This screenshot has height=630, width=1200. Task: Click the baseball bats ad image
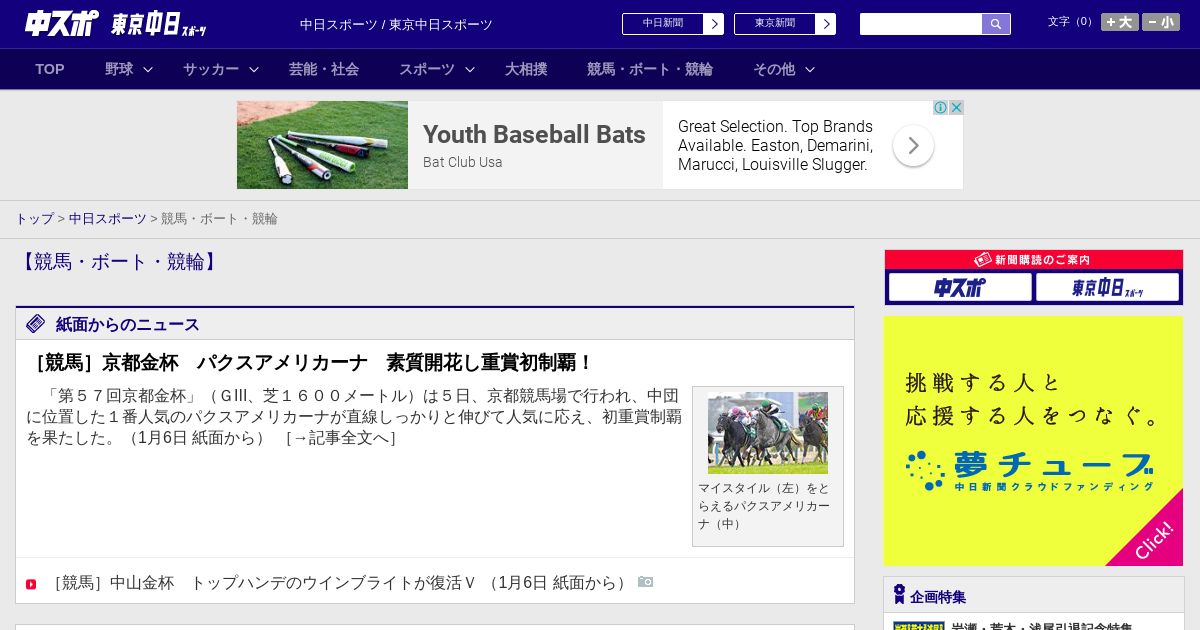coord(322,145)
